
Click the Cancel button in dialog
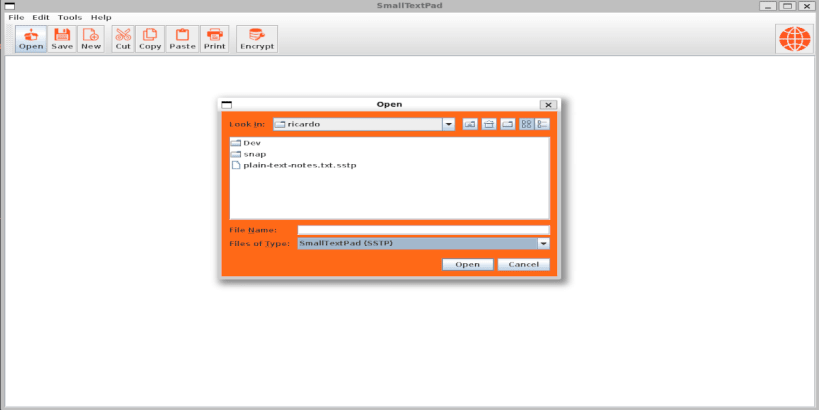523,264
